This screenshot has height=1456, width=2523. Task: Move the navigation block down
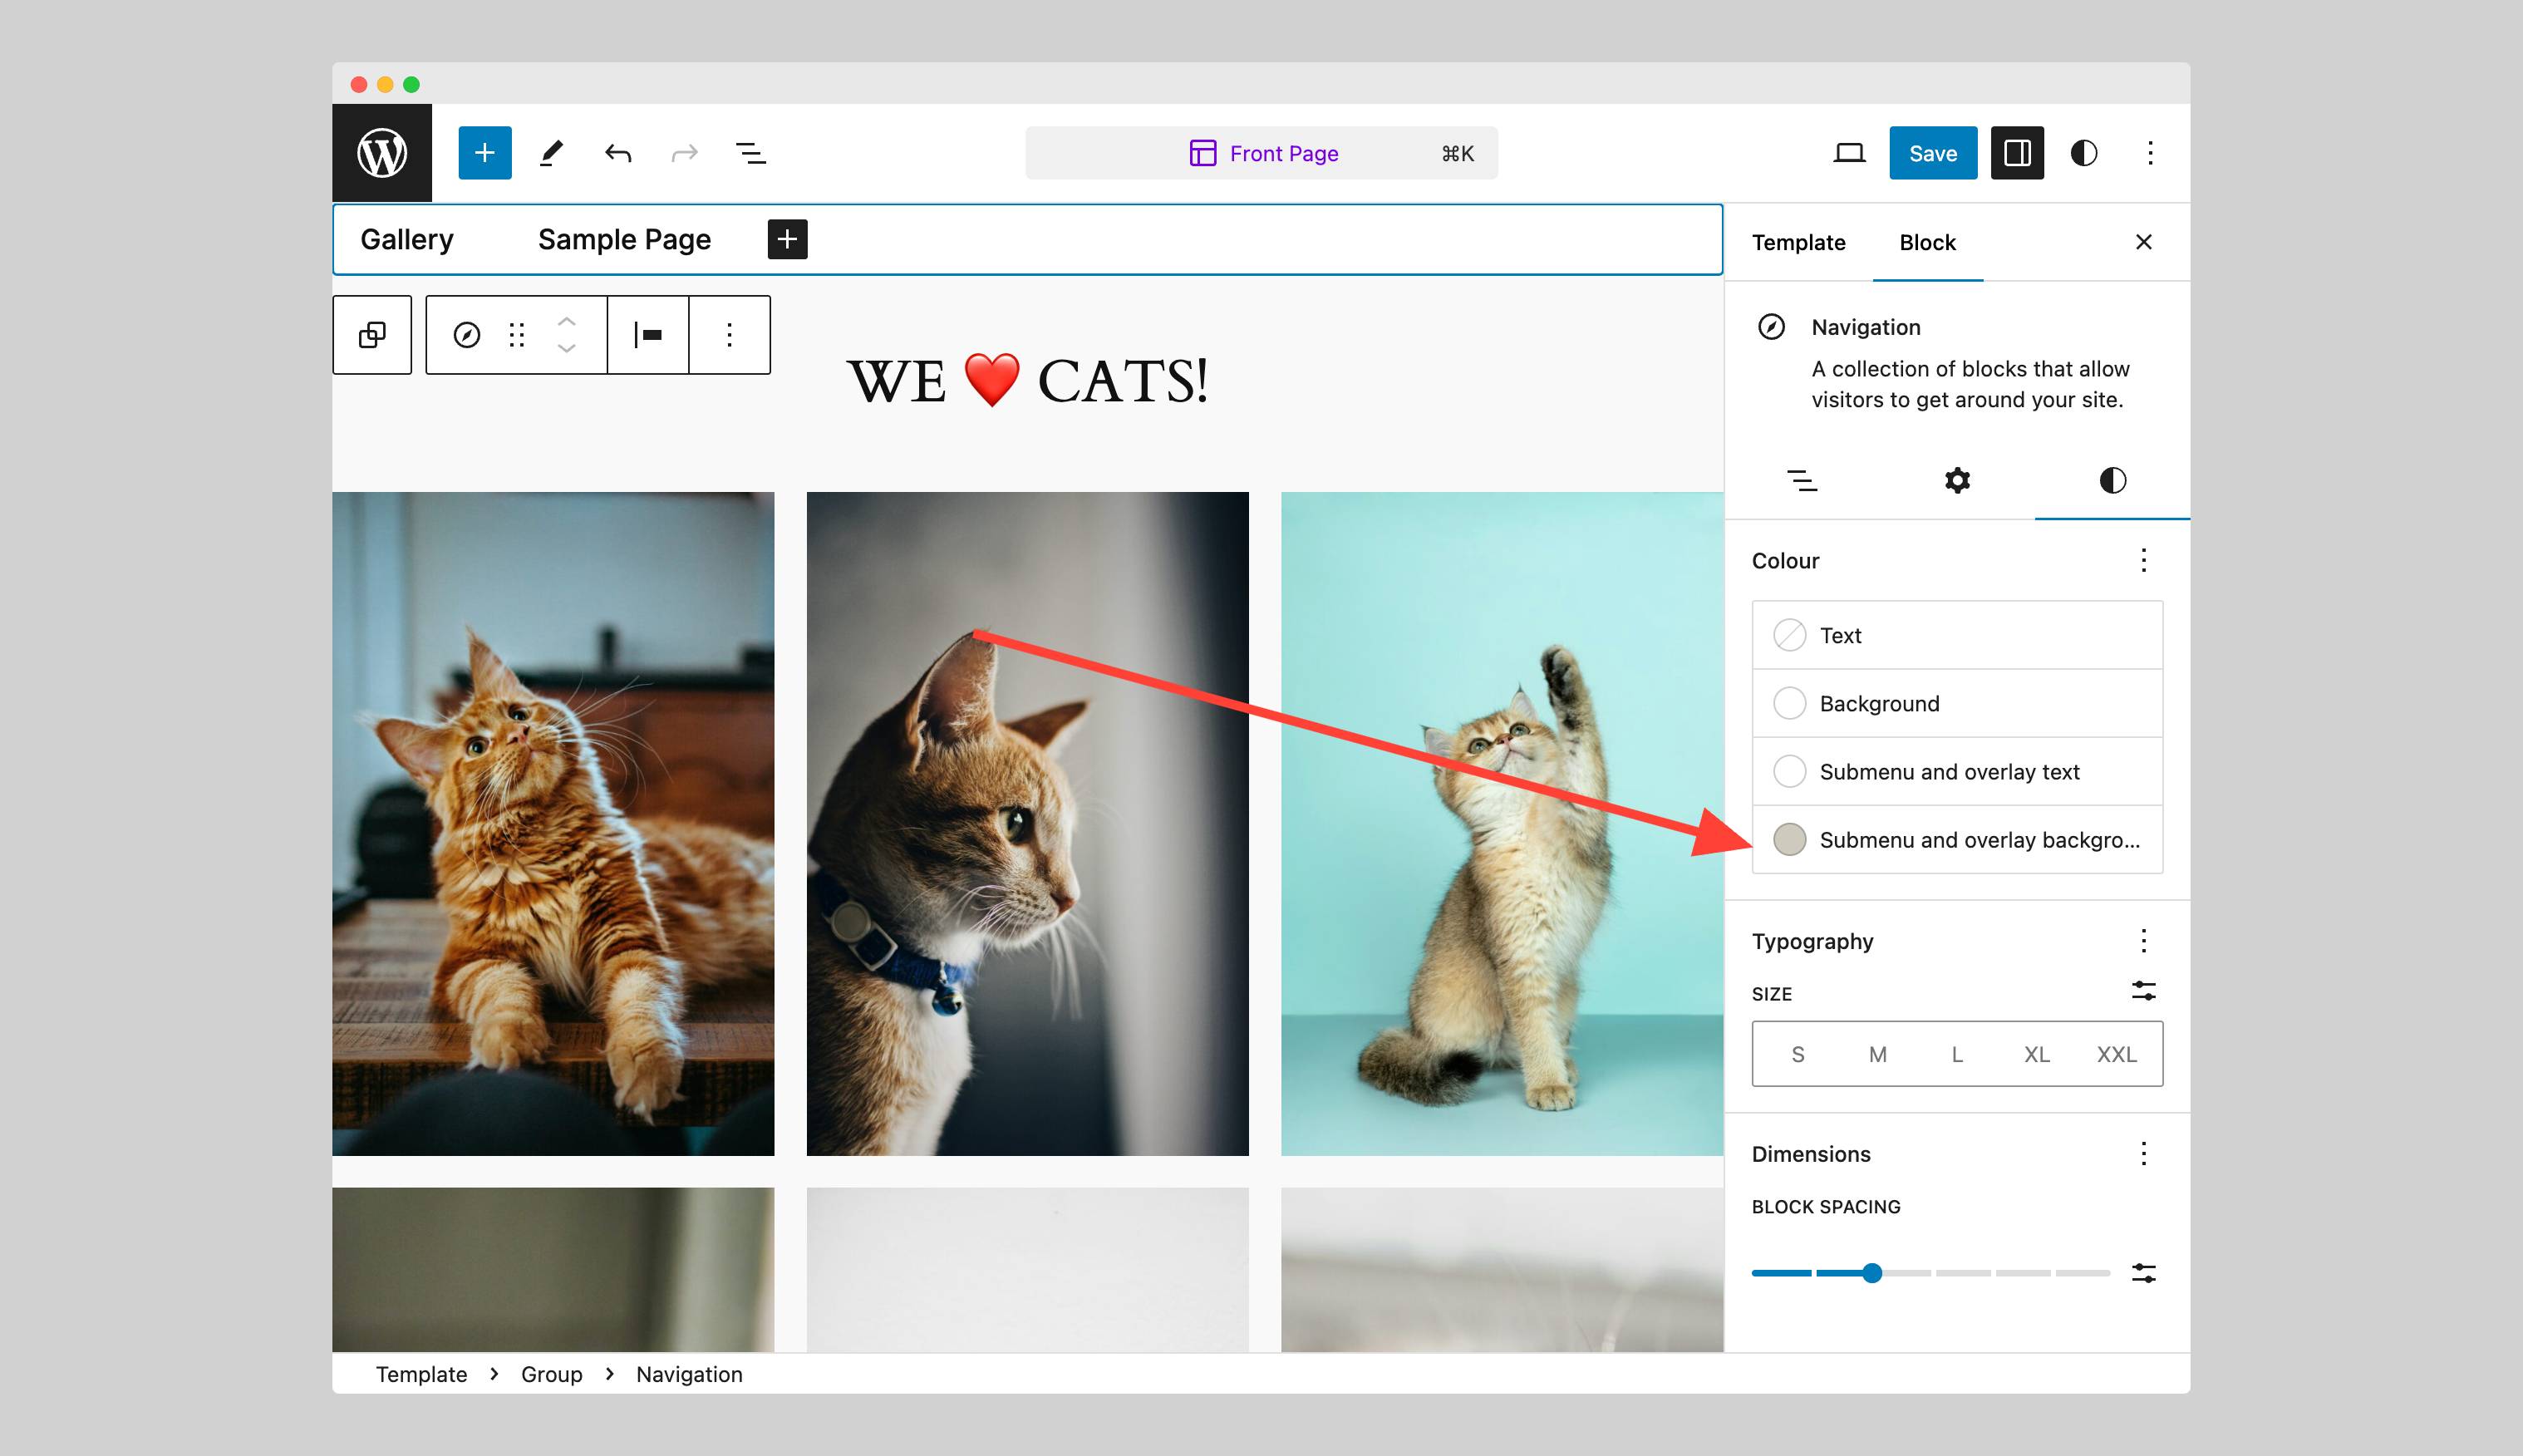(x=566, y=349)
